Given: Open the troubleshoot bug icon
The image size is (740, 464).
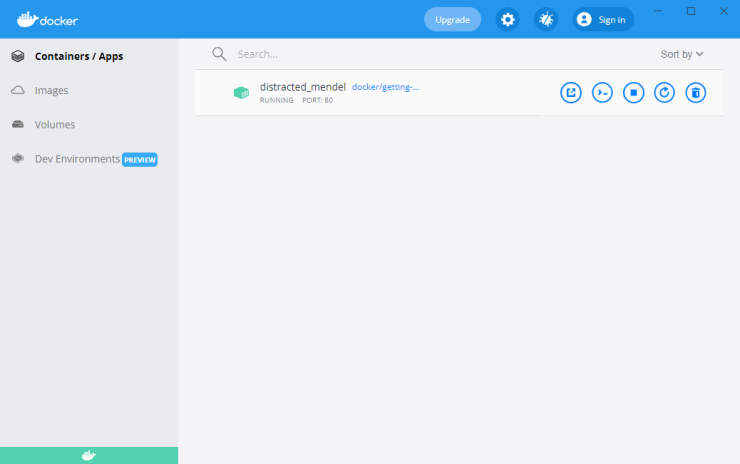Looking at the screenshot, I should pos(546,19).
